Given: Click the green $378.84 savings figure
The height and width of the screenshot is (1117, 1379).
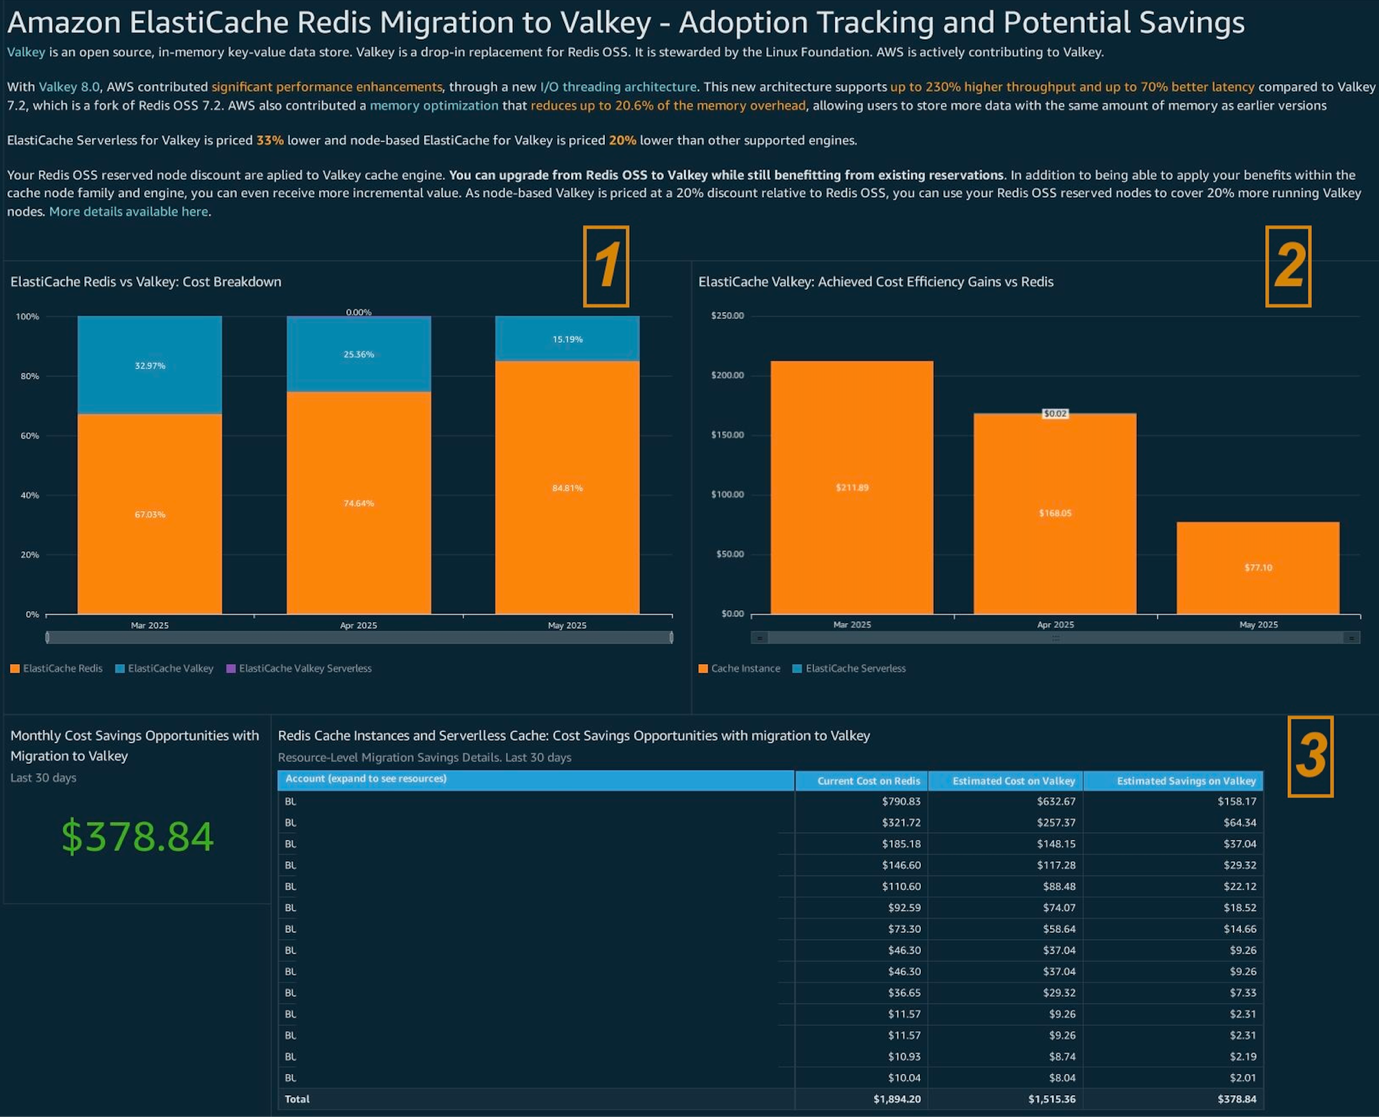Looking at the screenshot, I should click(x=136, y=837).
